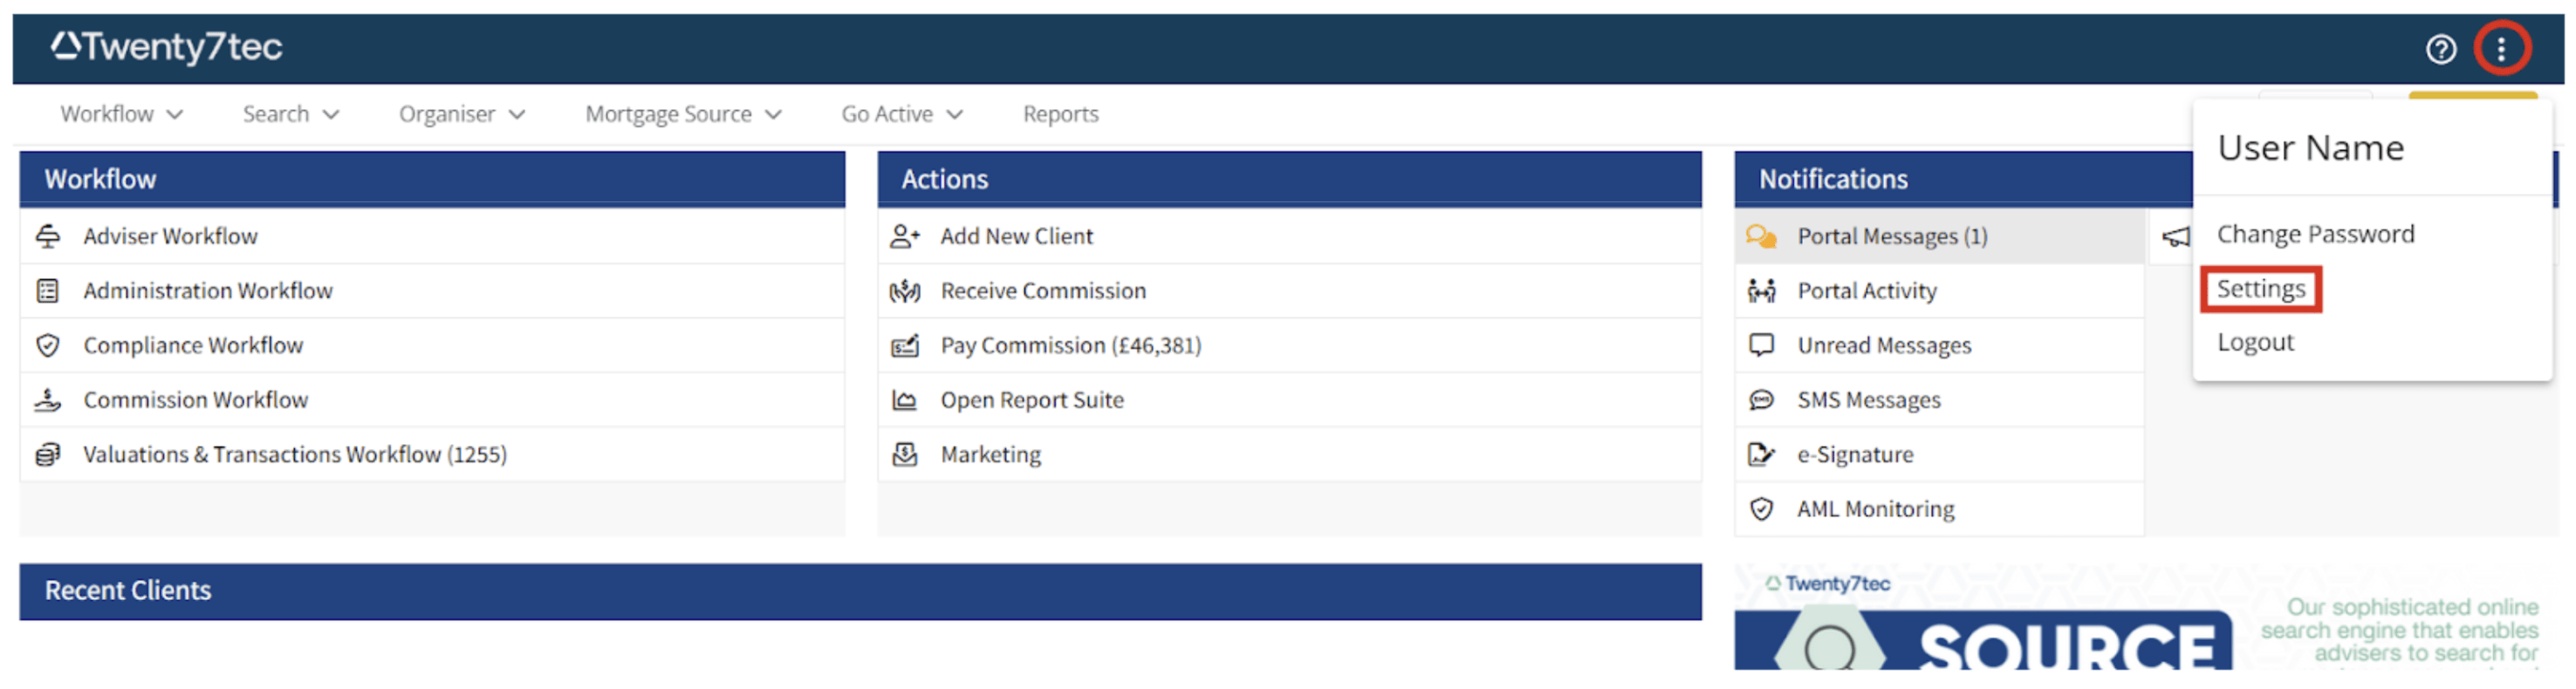
Task: Click the e-Signature pen icon
Action: click(x=1761, y=455)
